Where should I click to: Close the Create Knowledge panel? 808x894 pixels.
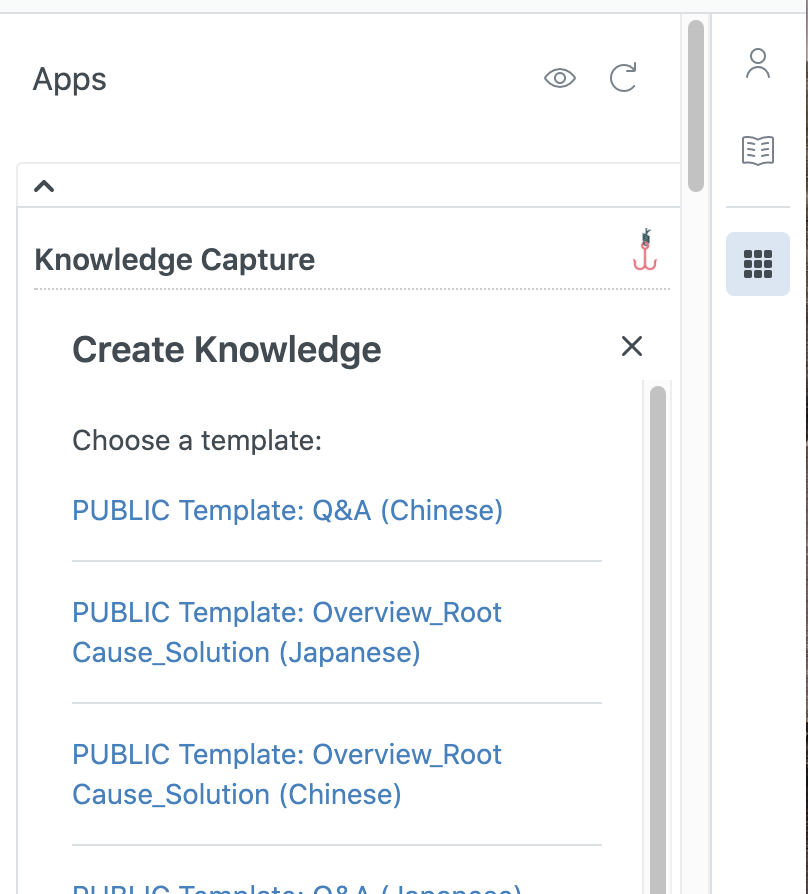click(631, 346)
